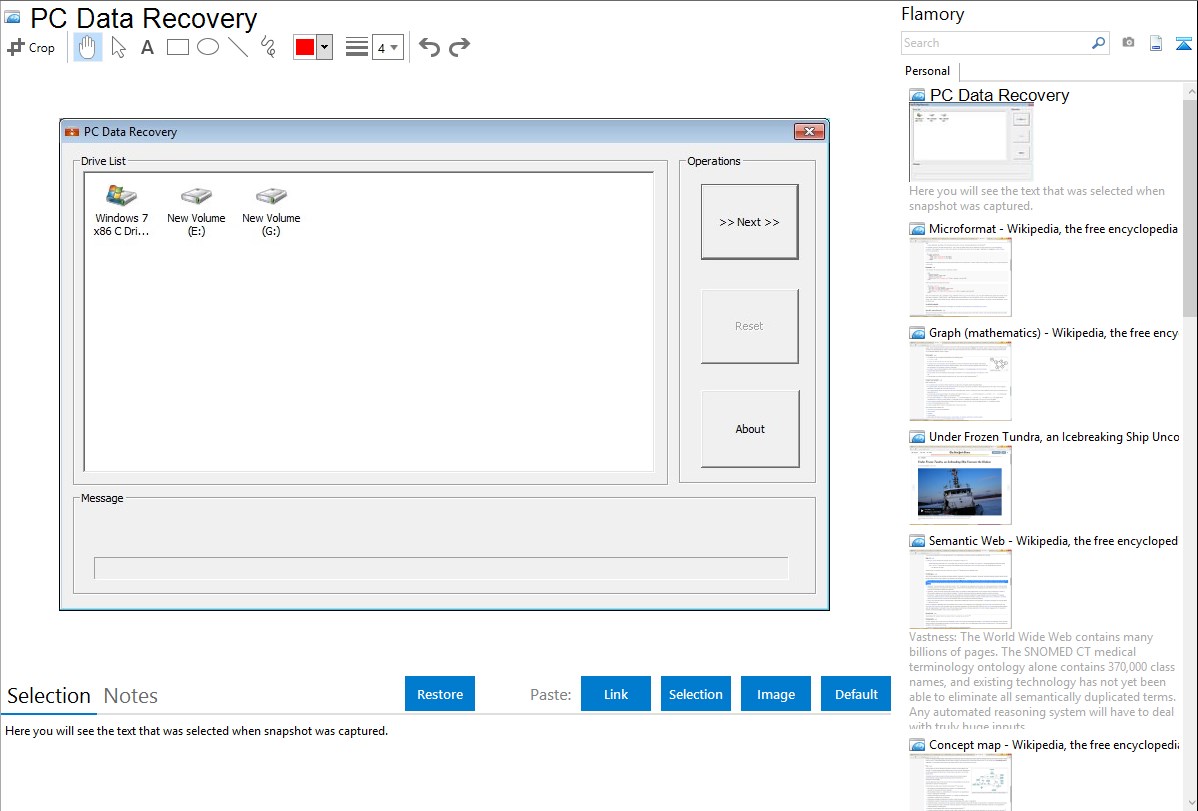Open the Graph (mathematics) snapshot title

pos(1053,333)
